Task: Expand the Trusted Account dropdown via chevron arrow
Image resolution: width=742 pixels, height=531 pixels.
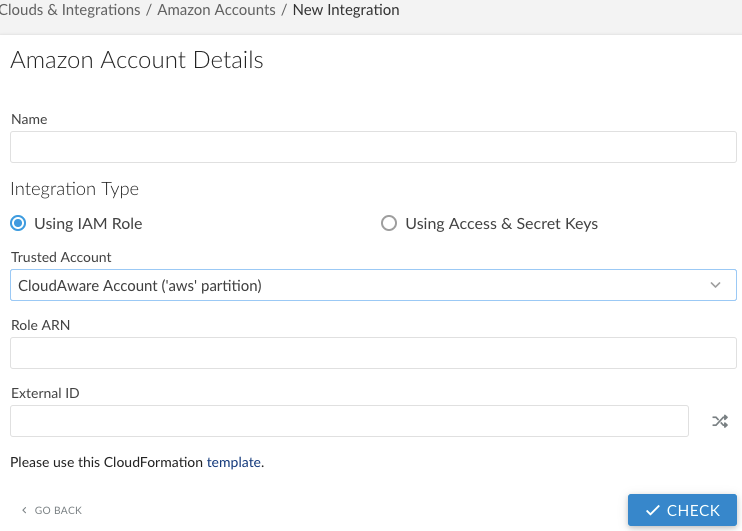Action: tap(715, 285)
